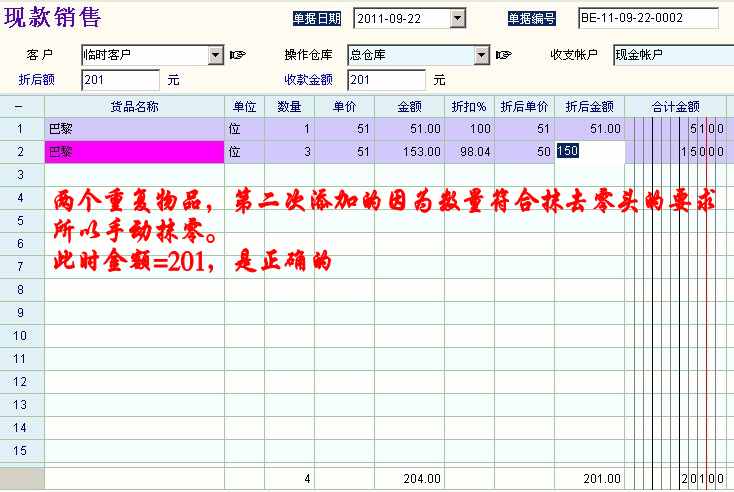
Task: Select row 1 product name 巴黎
Action: click(134, 129)
